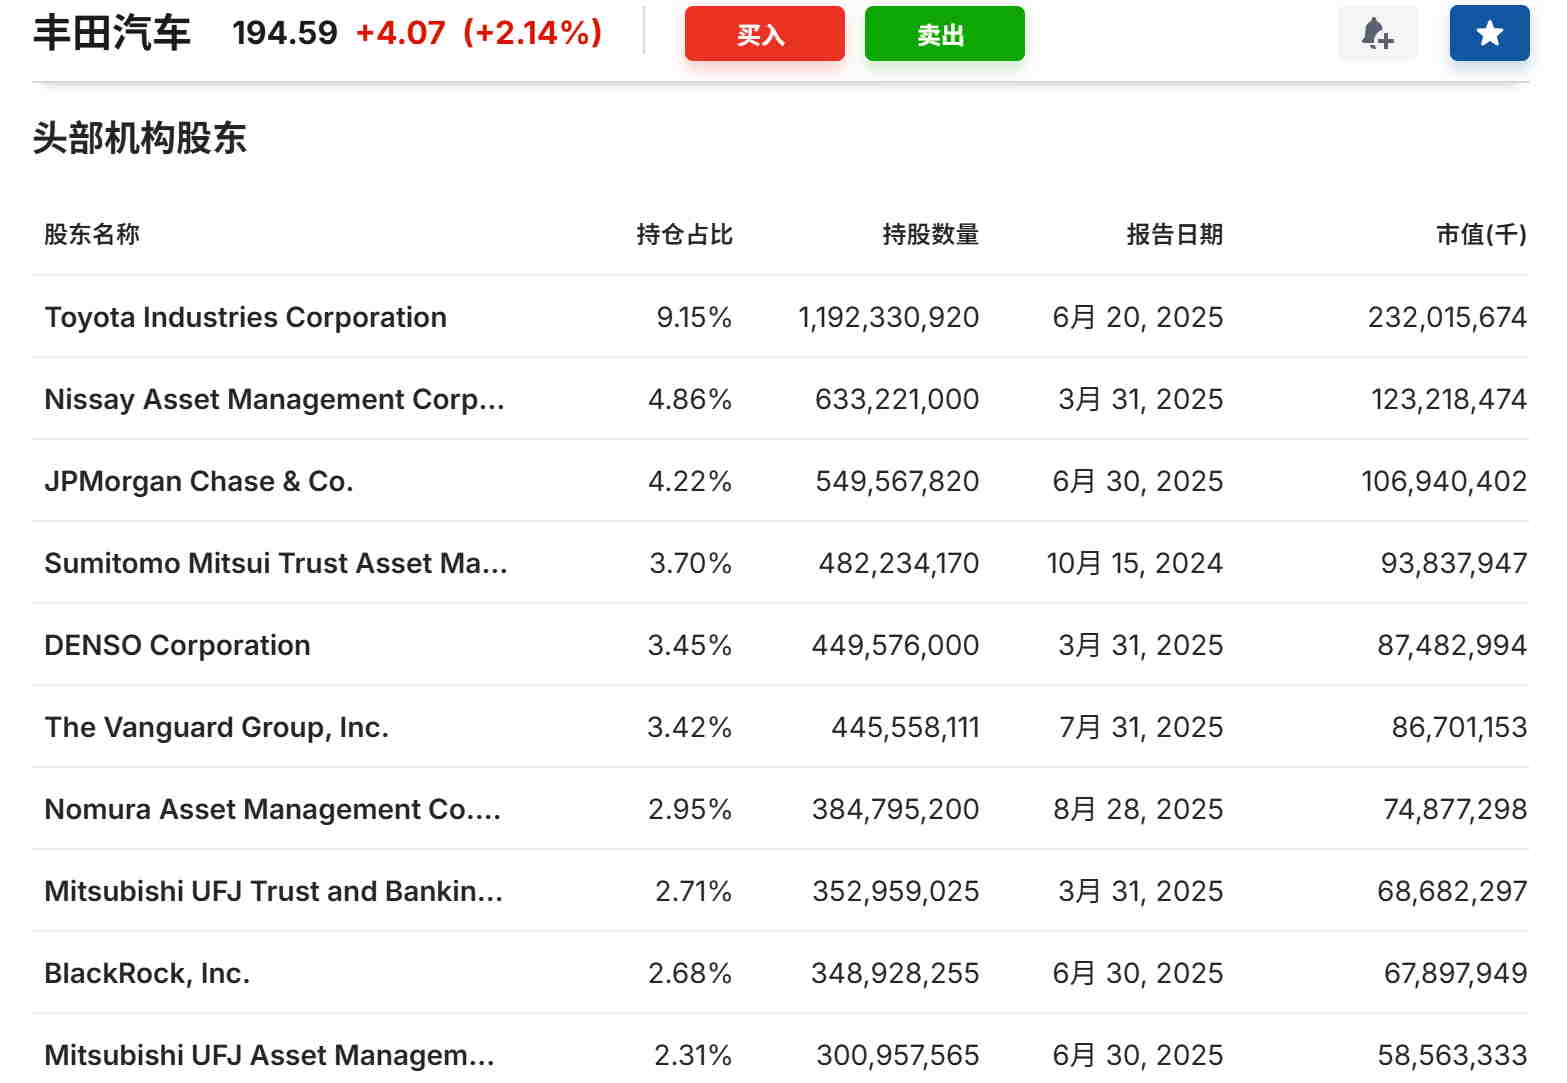The image size is (1567, 1083).
Task: Click BlackRock, Inc. shareholder name
Action: [148, 974]
